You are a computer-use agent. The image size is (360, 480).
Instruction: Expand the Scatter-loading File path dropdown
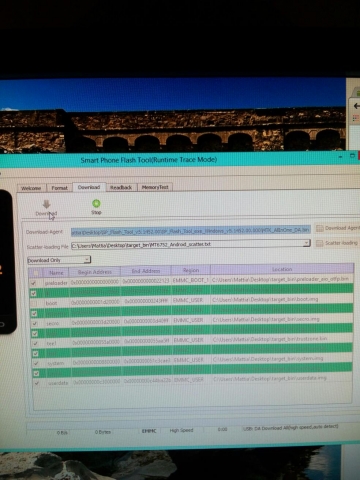306,243
